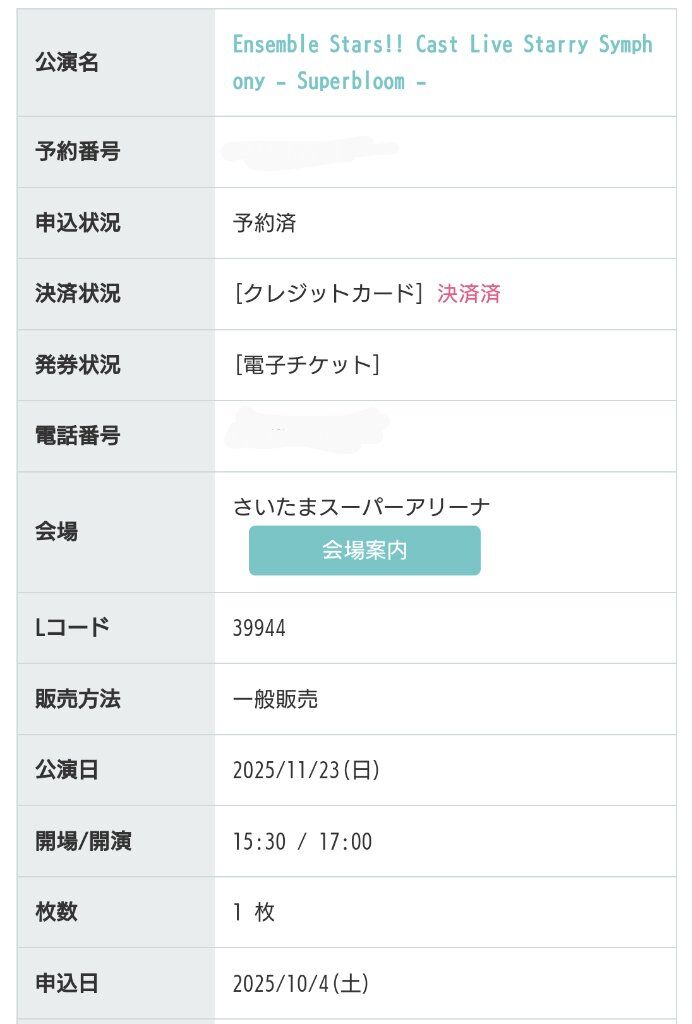Click the 公演名 row label
This screenshot has width=692, height=1024.
pos(67,63)
